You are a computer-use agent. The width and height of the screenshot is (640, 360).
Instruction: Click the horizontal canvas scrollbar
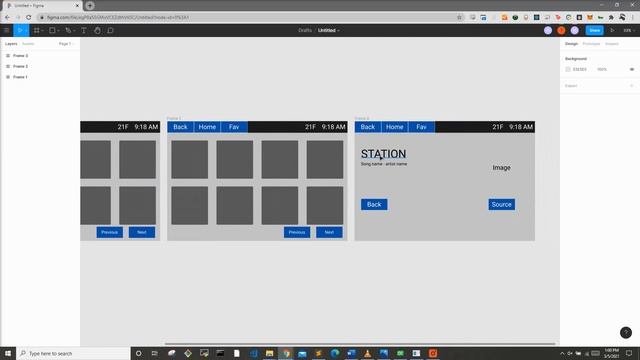[x=360, y=344]
